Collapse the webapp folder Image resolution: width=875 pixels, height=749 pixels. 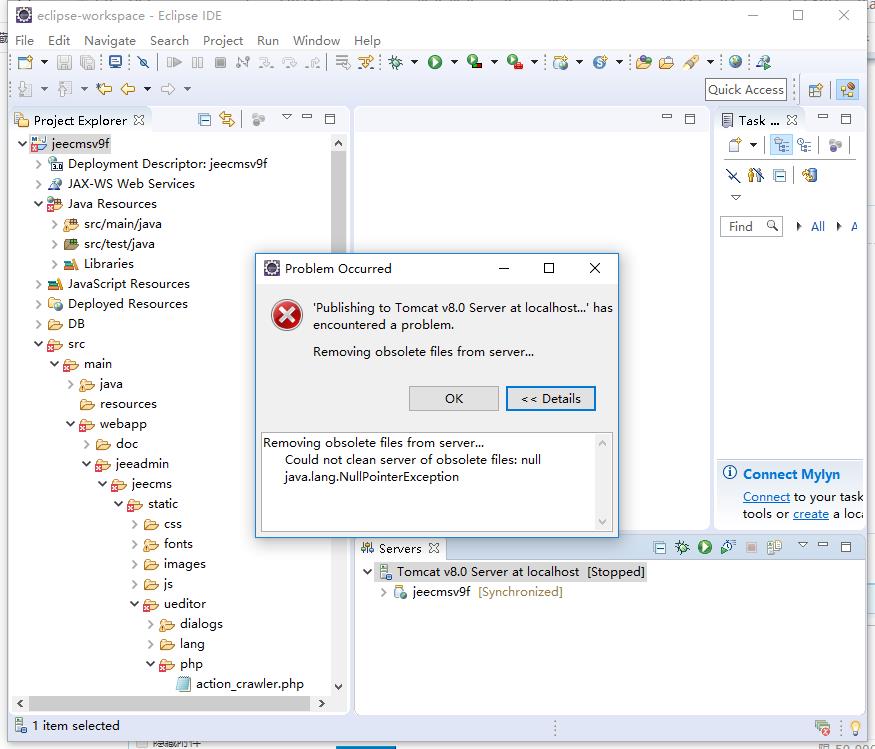tap(70, 424)
